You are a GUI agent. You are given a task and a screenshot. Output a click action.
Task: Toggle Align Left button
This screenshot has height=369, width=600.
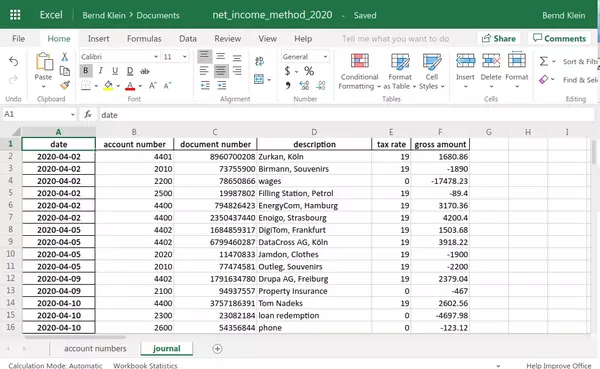pyautogui.click(x=204, y=71)
